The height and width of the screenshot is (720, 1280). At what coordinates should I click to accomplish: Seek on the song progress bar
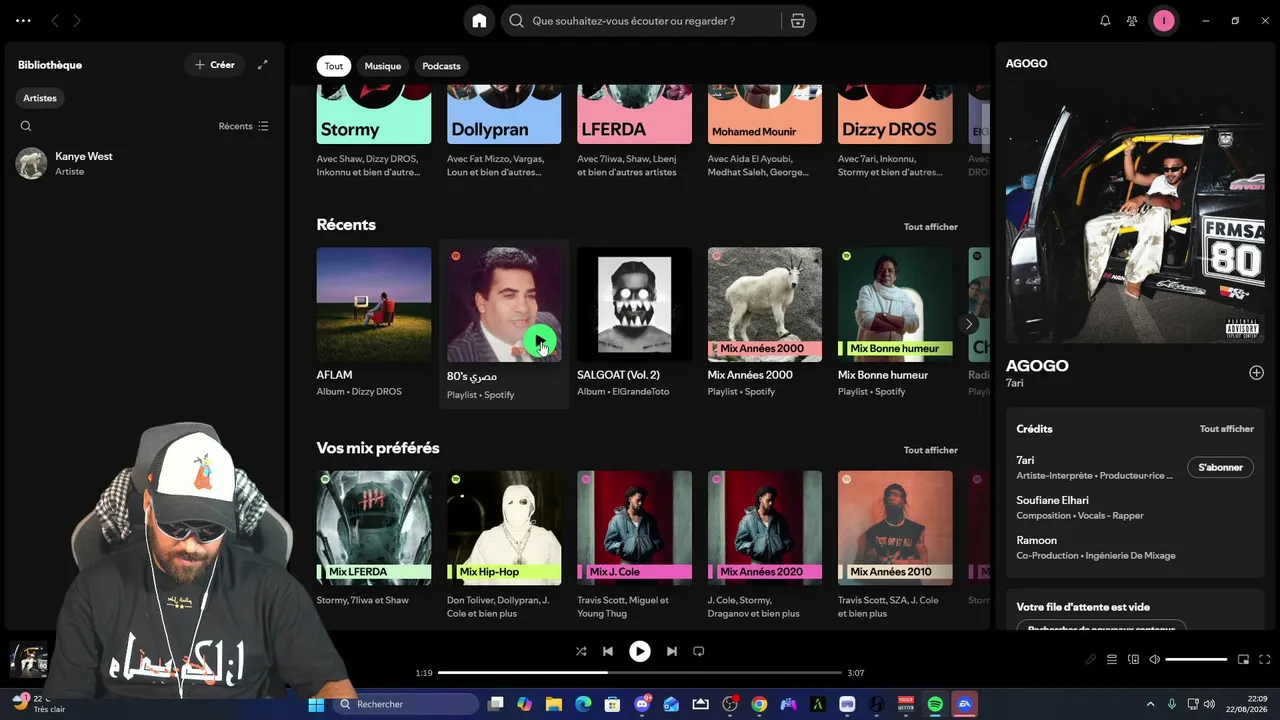point(640,673)
